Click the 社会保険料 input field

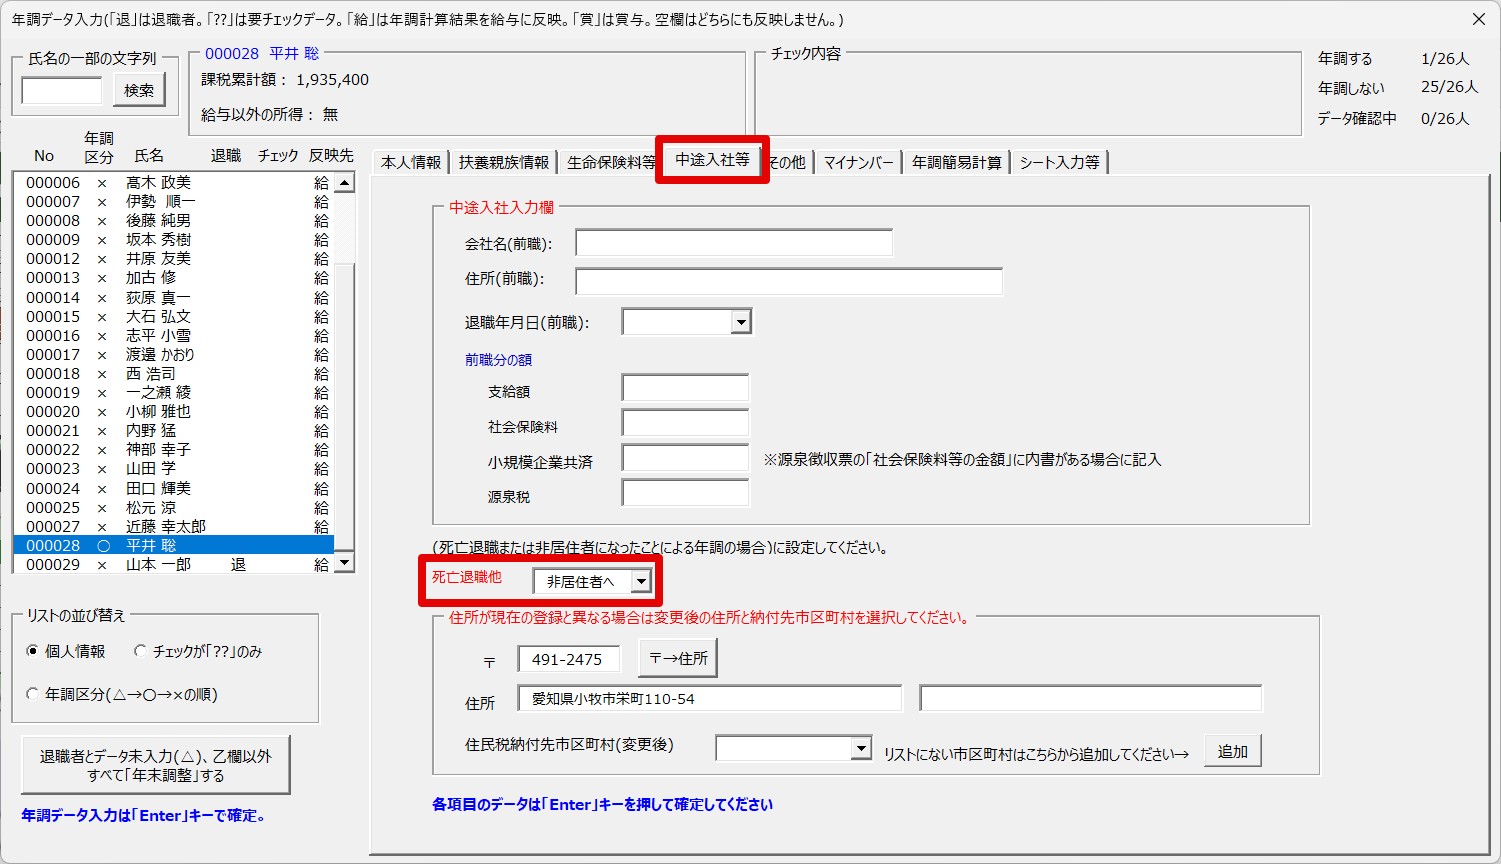[x=685, y=424]
